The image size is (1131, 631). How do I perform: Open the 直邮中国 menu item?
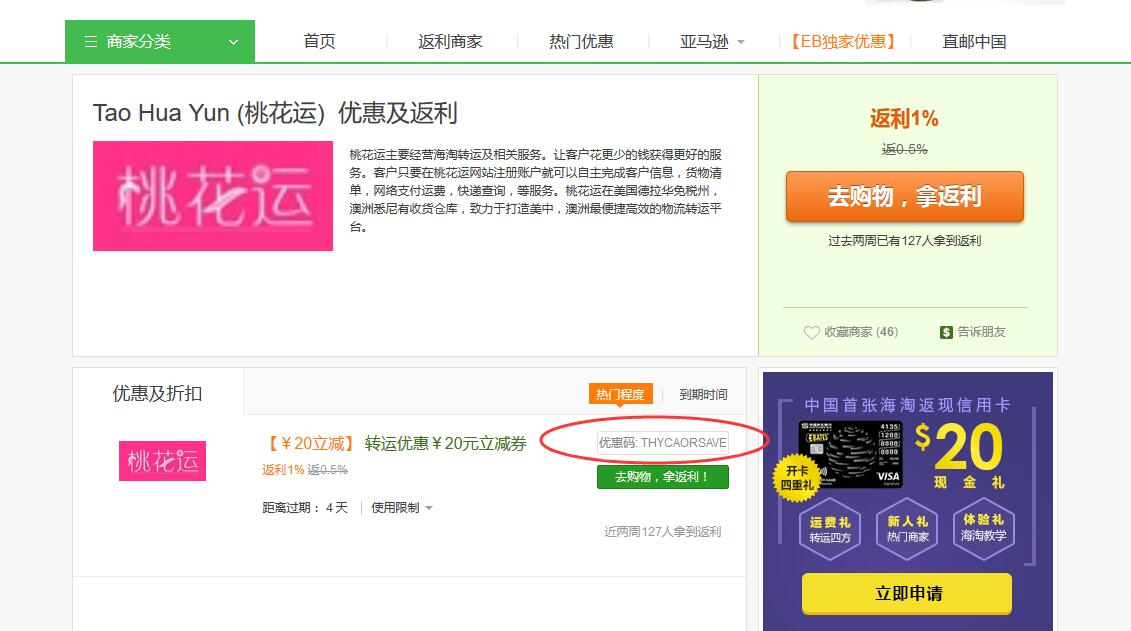974,42
